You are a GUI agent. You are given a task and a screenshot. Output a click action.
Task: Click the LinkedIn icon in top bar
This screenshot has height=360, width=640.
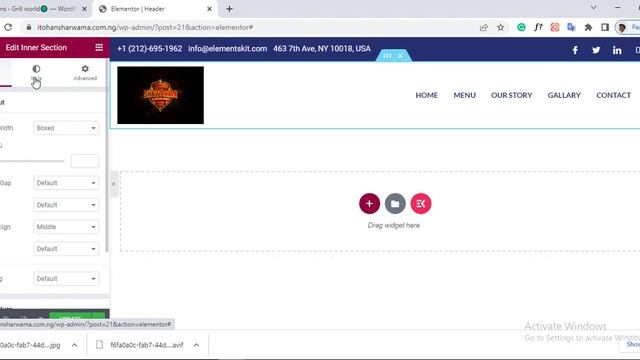[x=617, y=50]
